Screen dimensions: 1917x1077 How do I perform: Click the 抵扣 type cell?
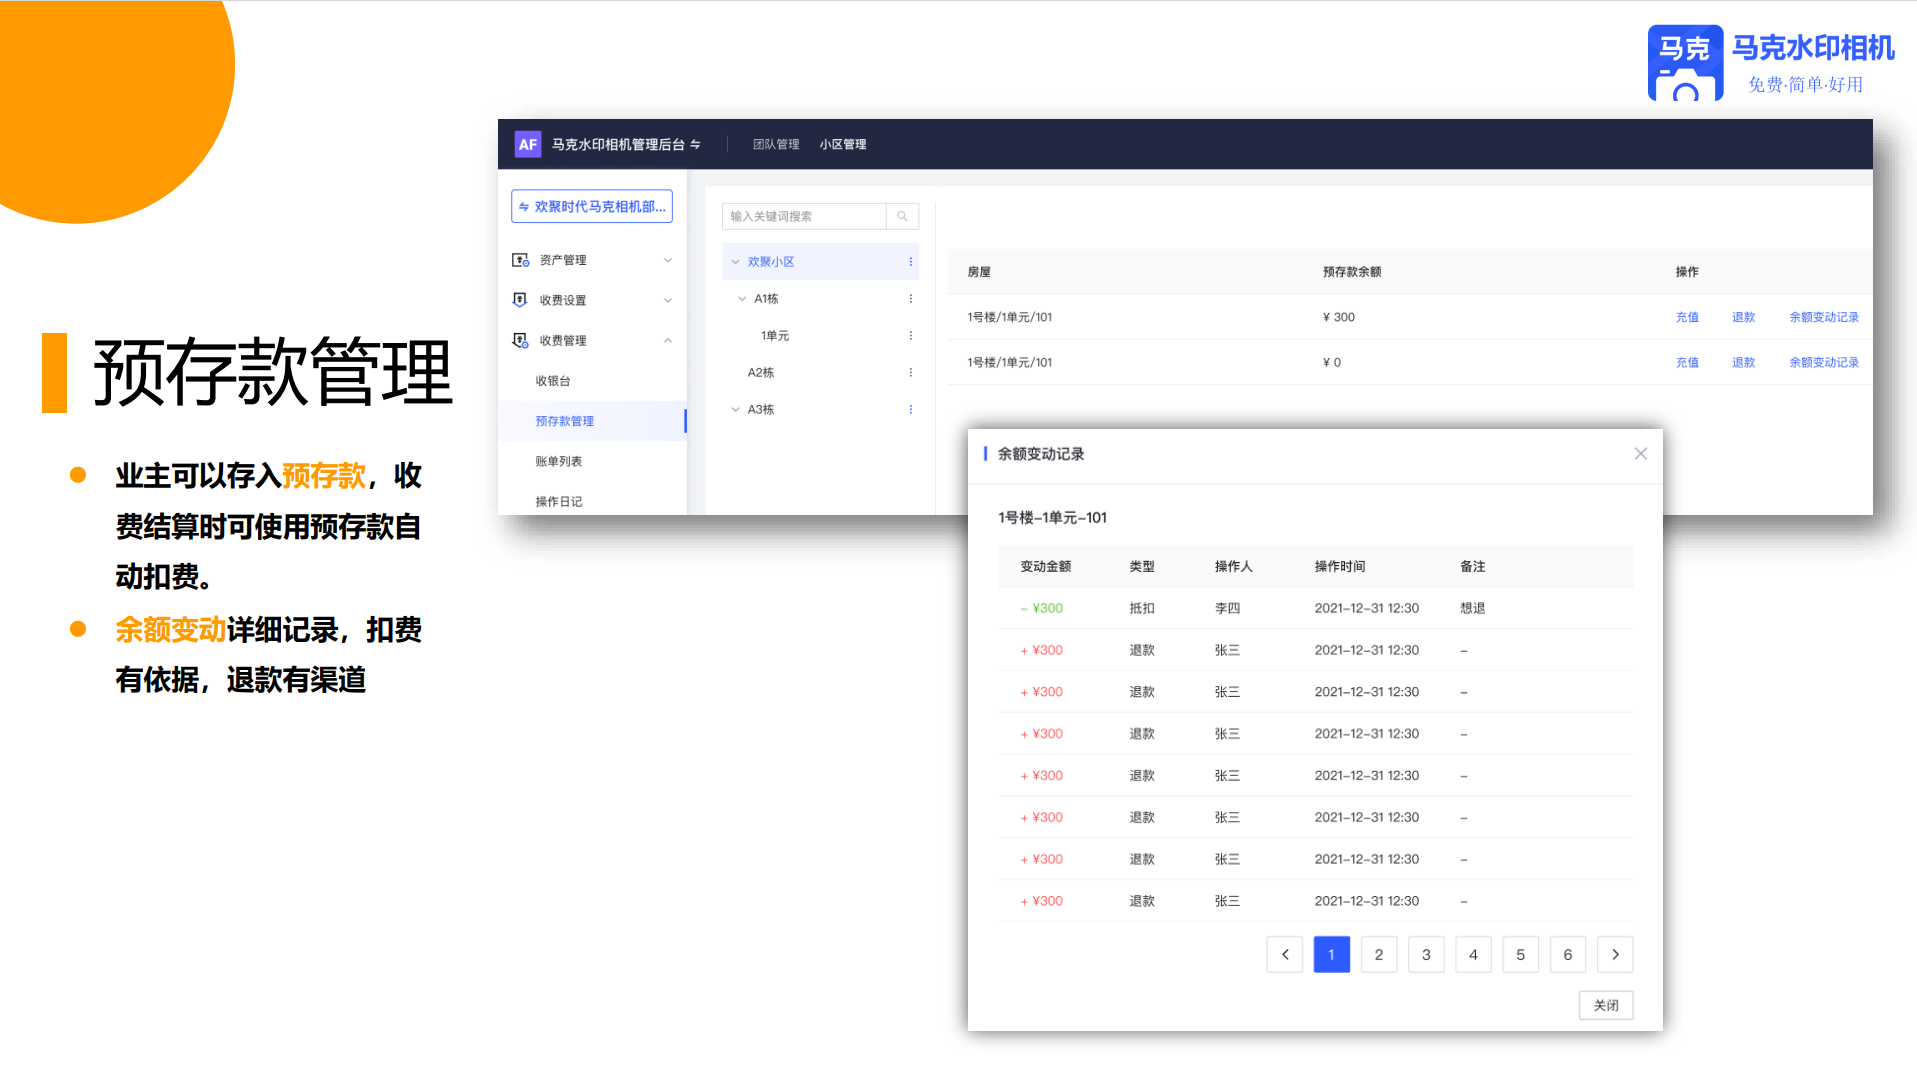[1142, 609]
